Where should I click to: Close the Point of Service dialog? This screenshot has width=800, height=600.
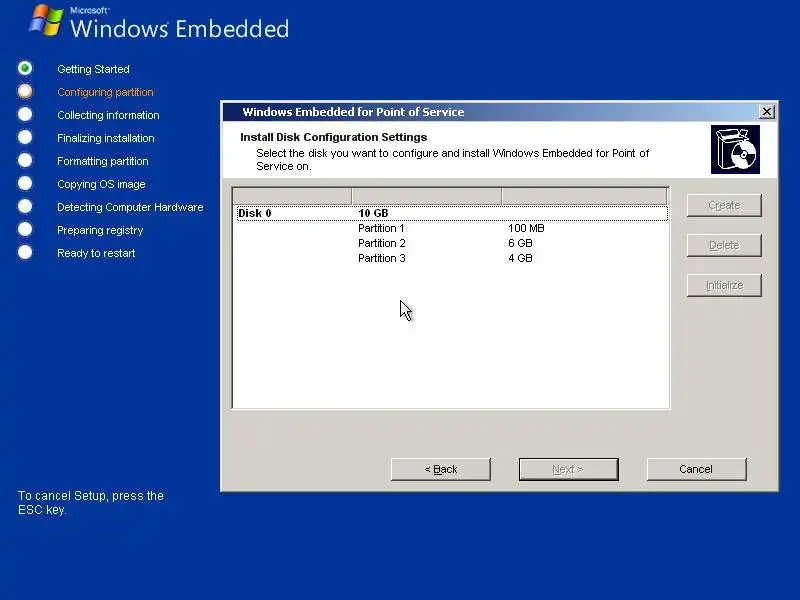(766, 112)
